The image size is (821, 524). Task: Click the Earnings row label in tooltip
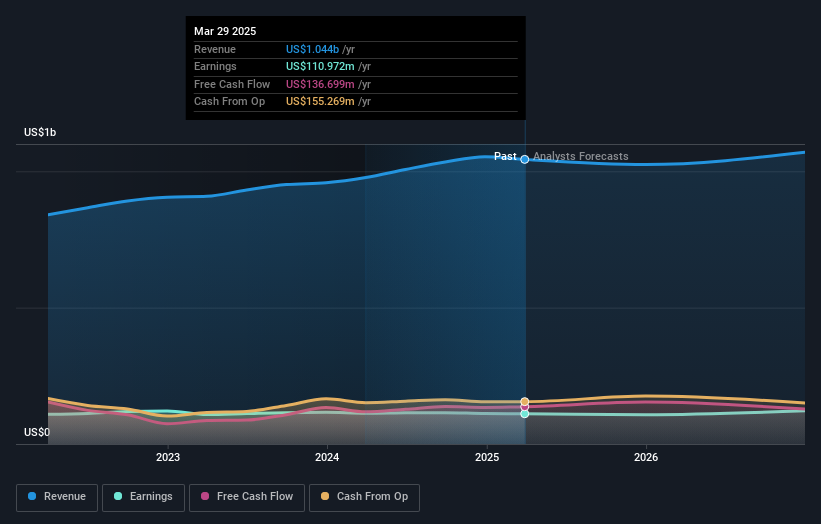215,66
